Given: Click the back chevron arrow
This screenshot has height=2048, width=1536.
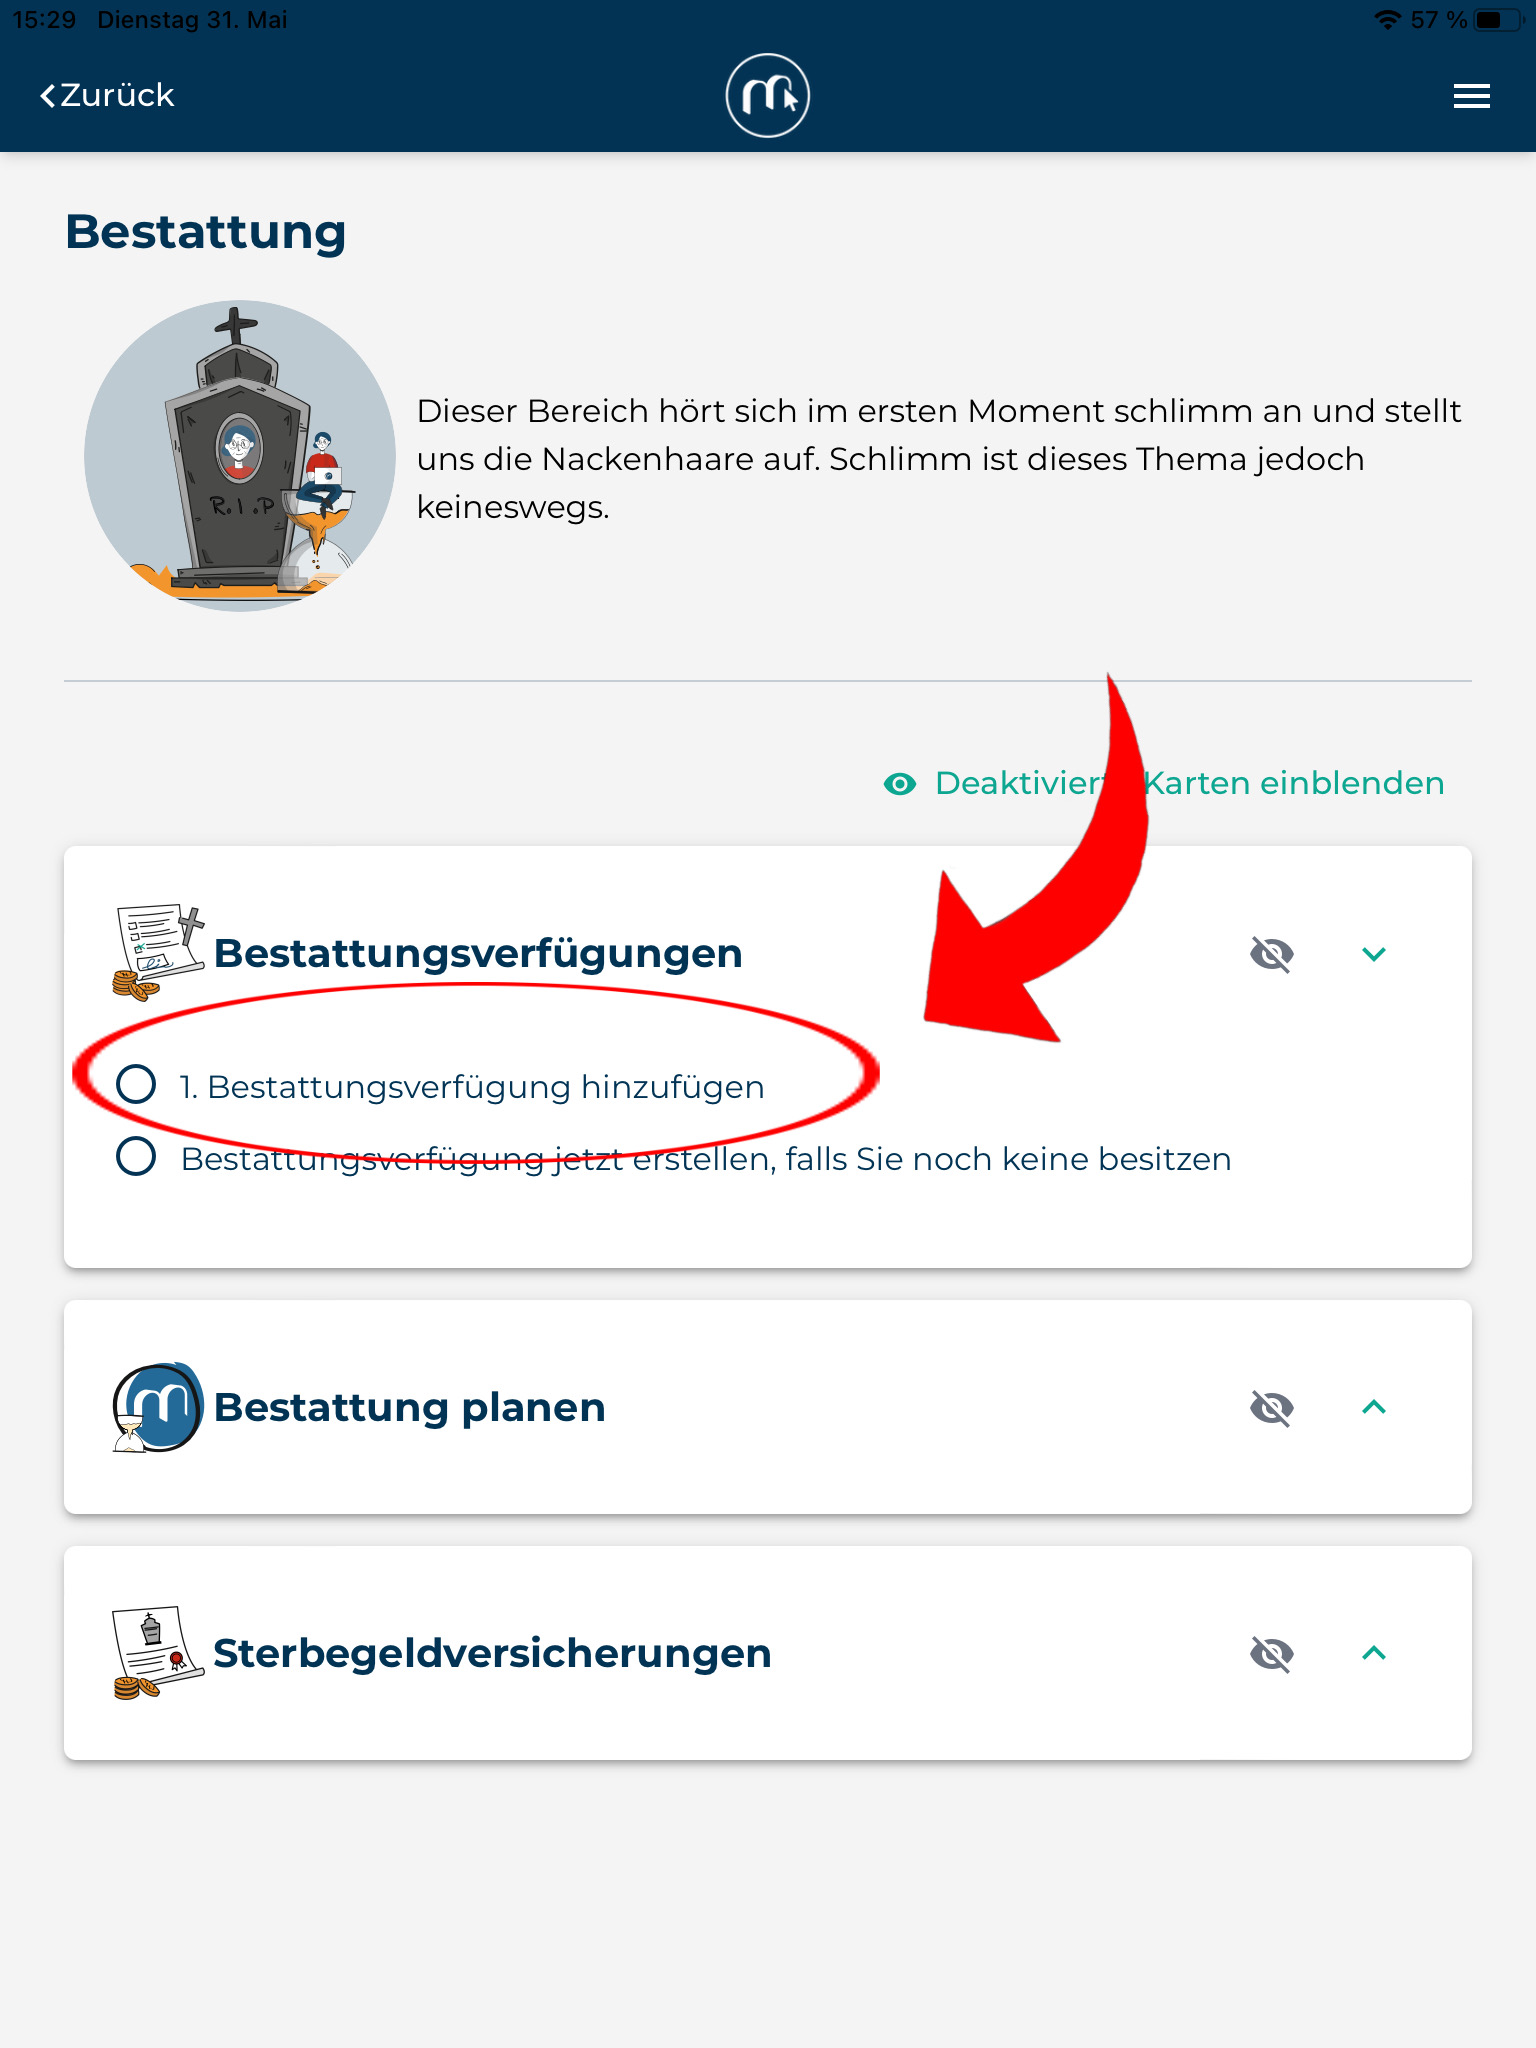Looking at the screenshot, I should [x=47, y=96].
